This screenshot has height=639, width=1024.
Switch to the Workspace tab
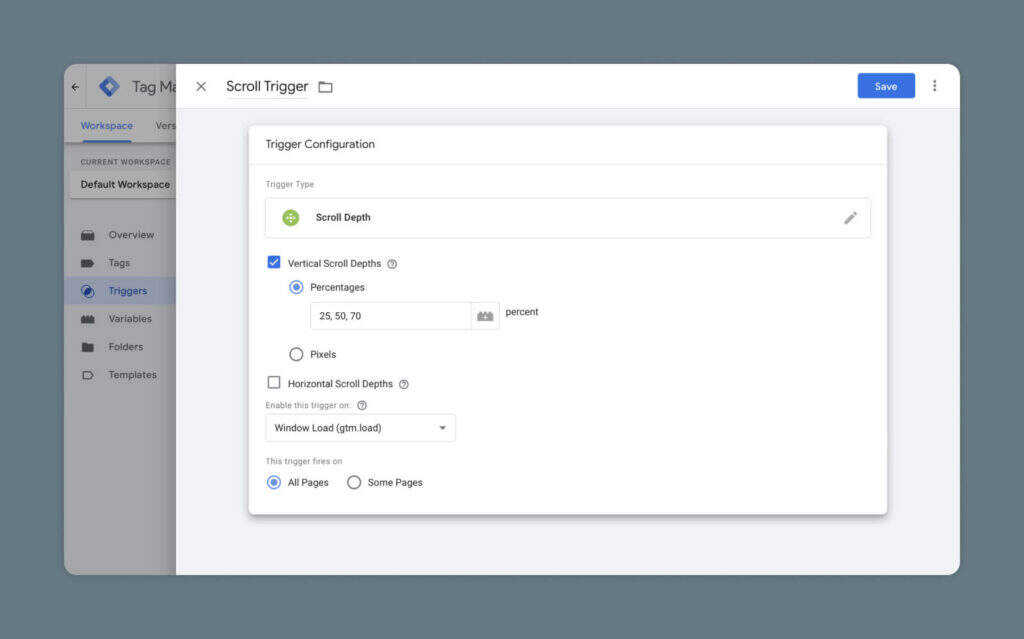pyautogui.click(x=106, y=126)
